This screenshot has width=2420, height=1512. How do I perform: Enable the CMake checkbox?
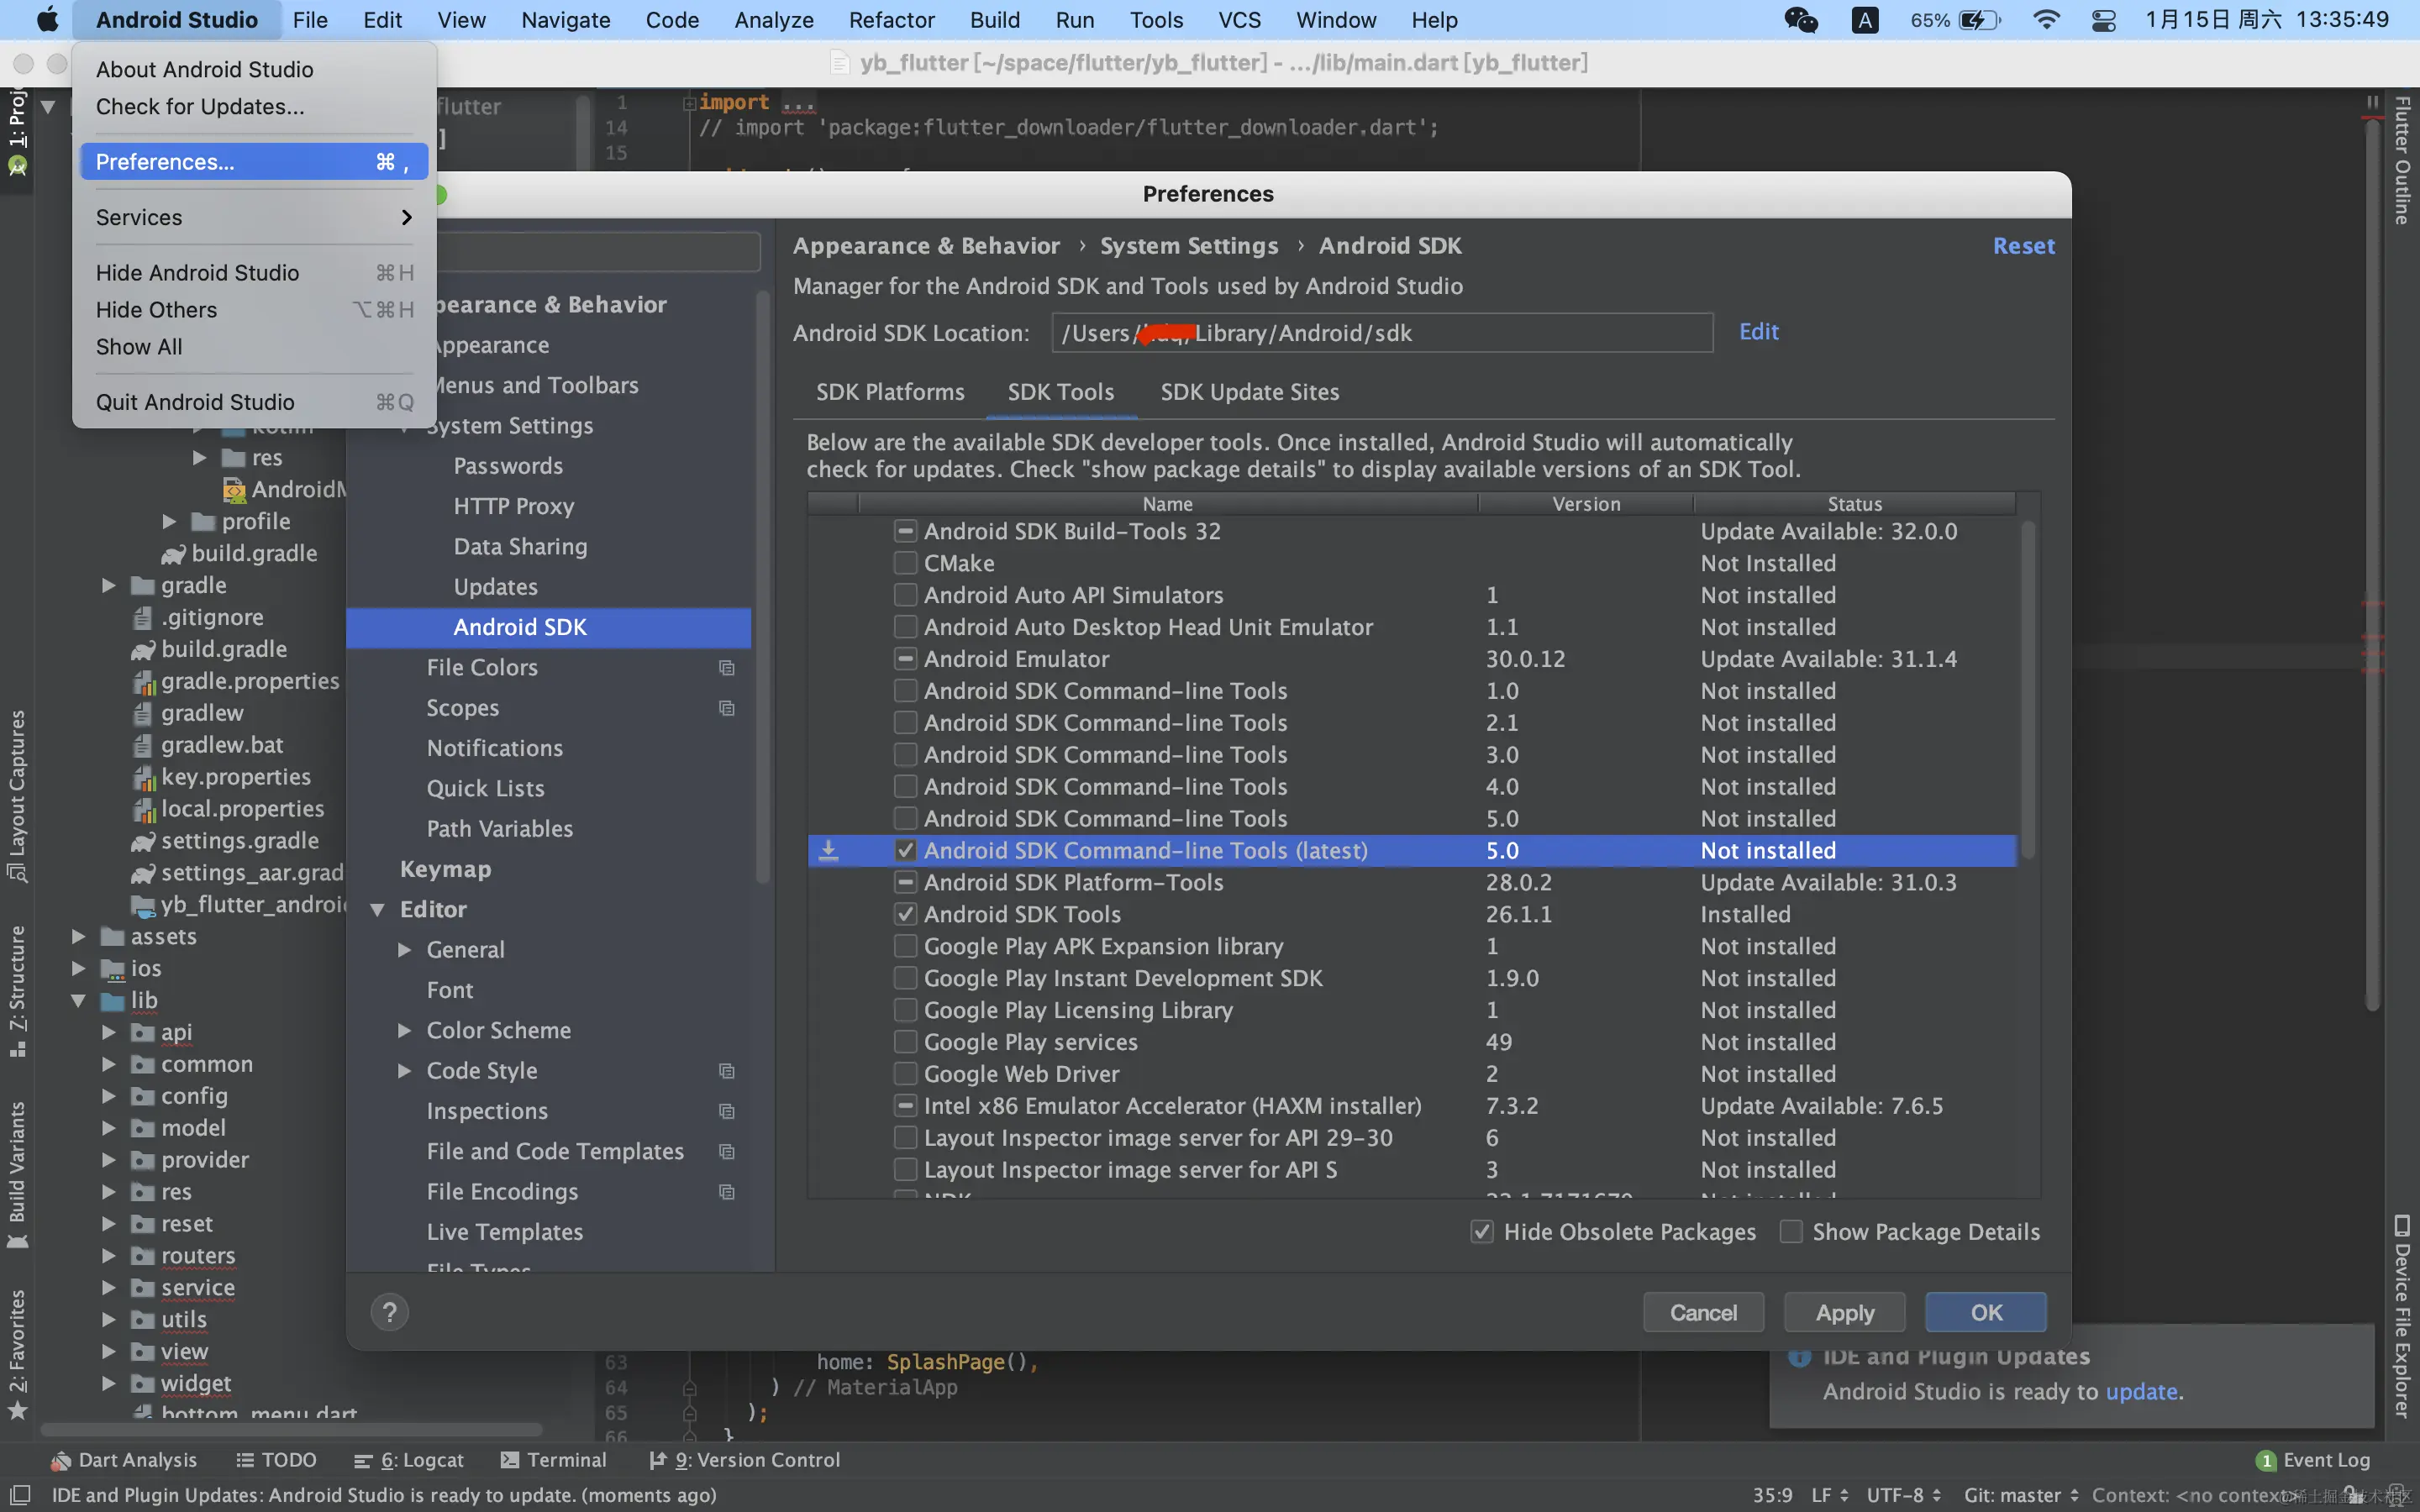905,563
